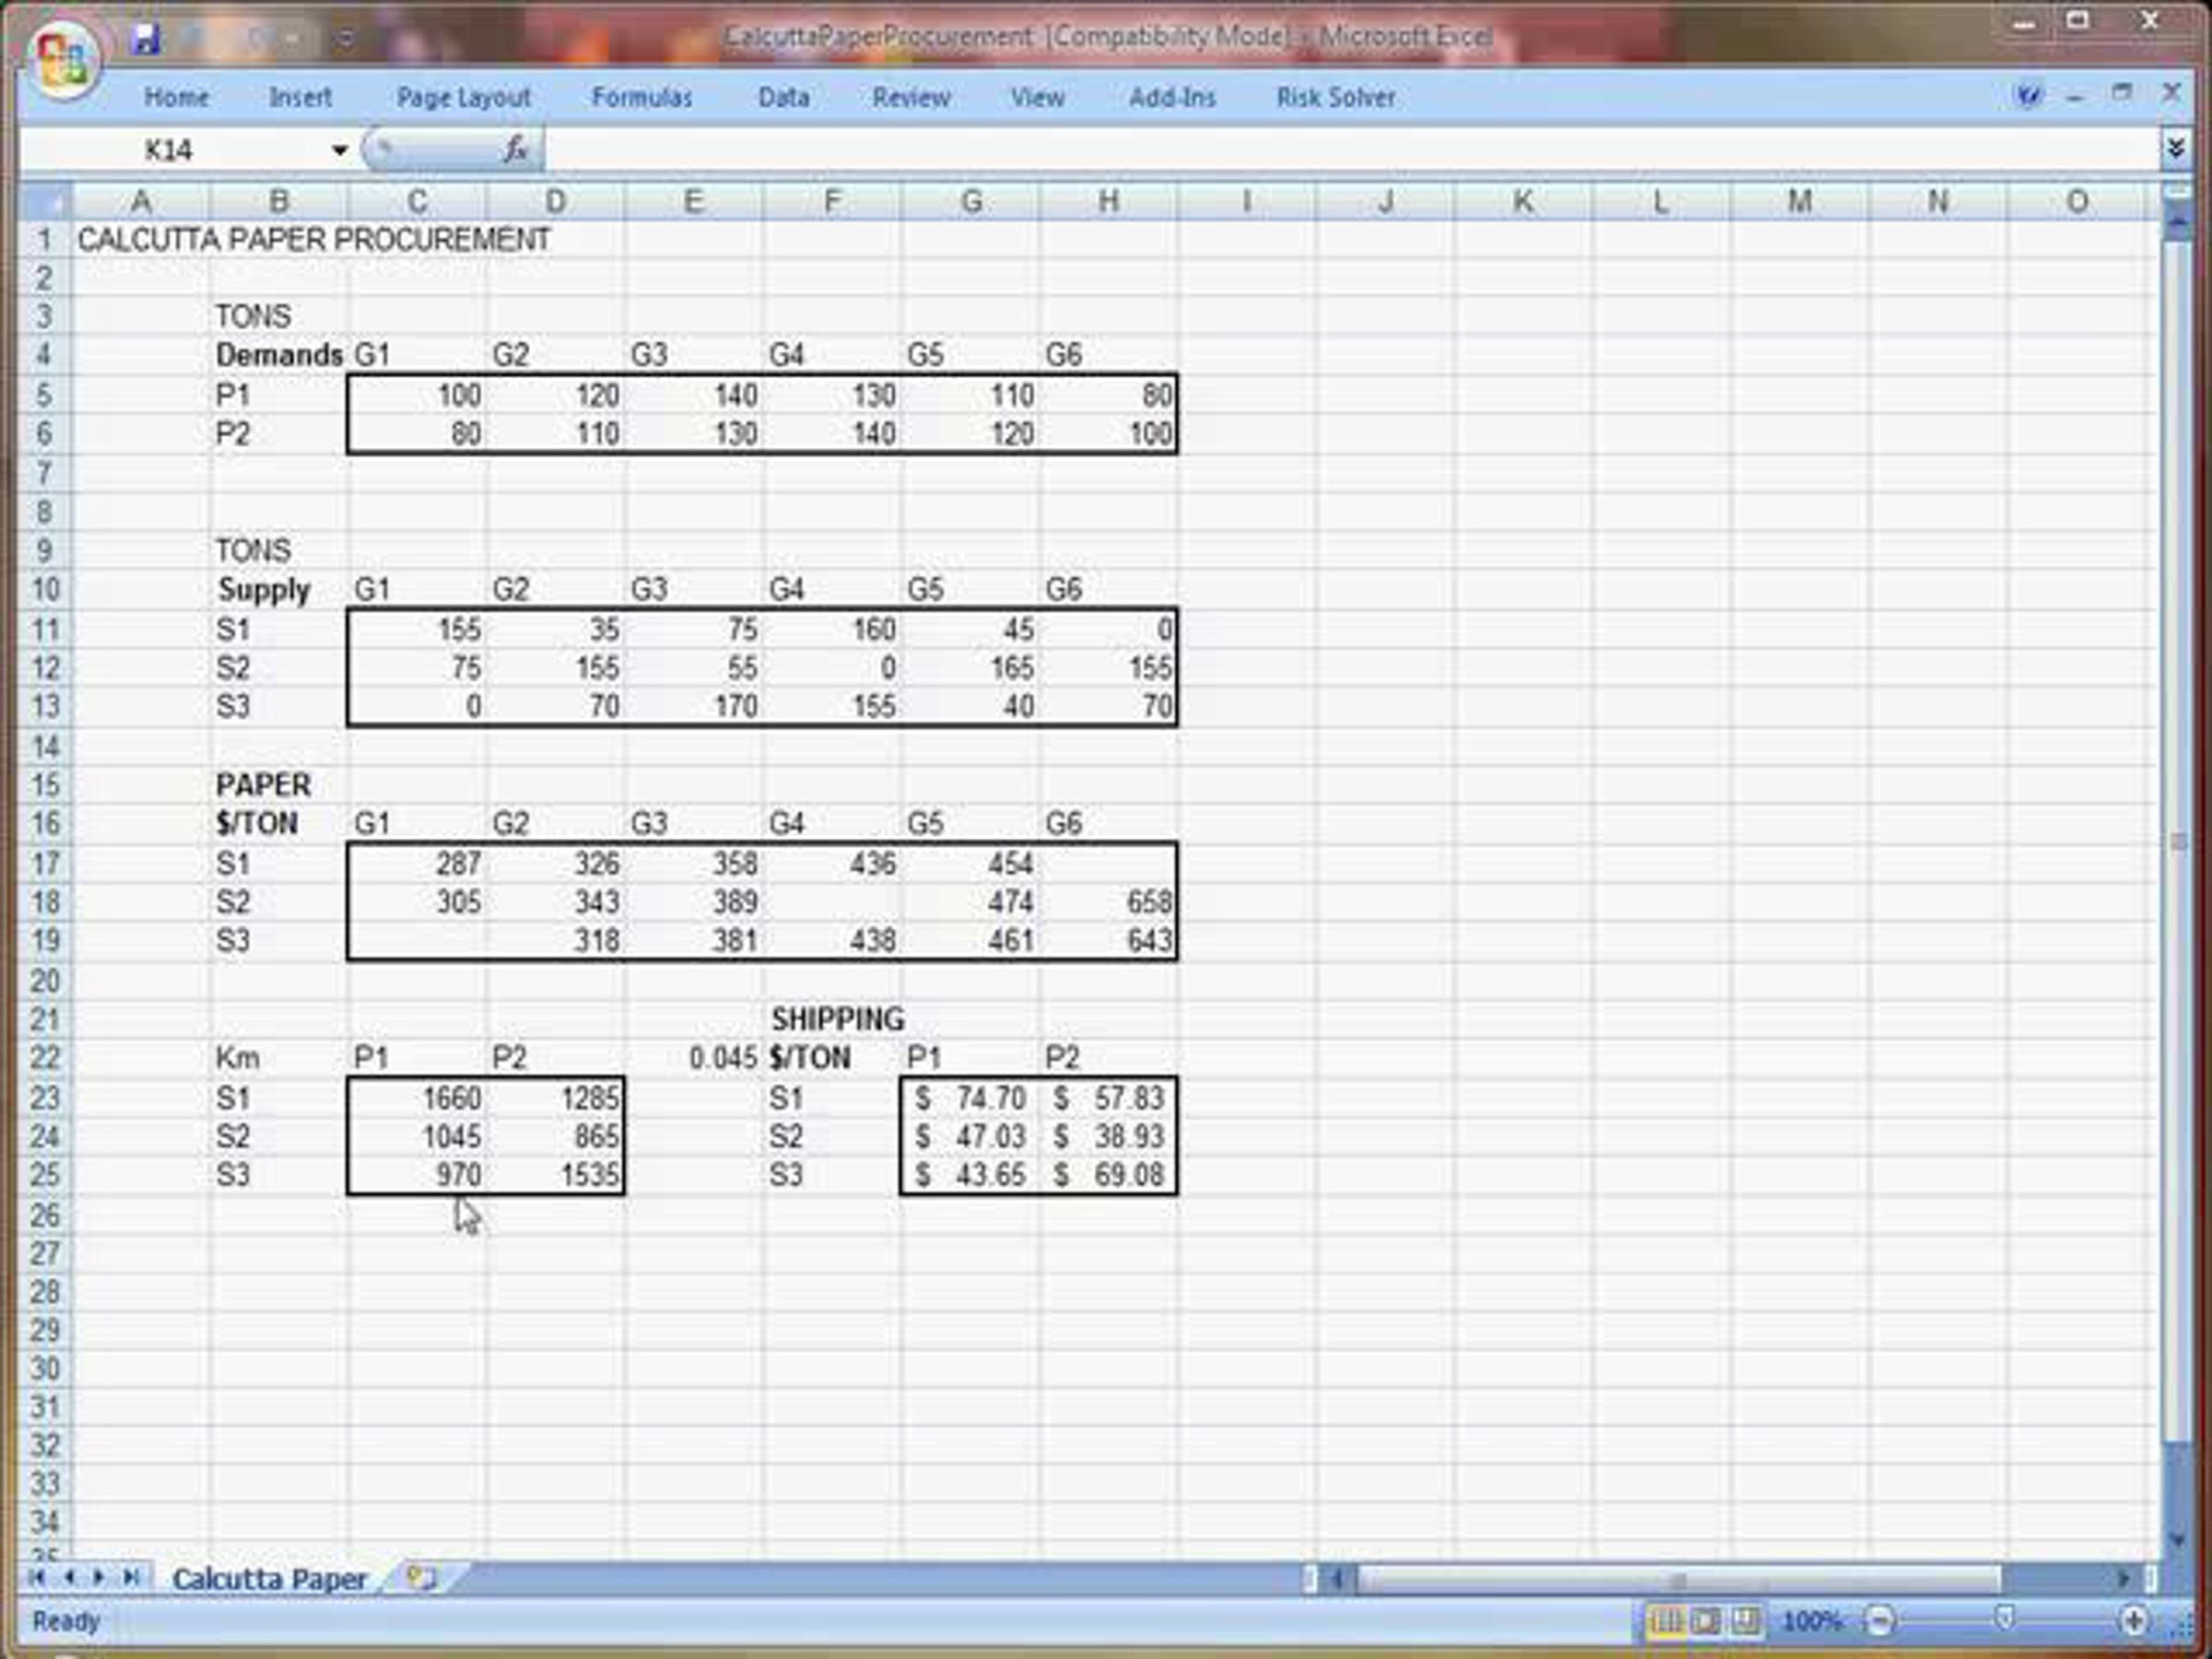Open the Risk Solver ribbon tab

pyautogui.click(x=1335, y=98)
